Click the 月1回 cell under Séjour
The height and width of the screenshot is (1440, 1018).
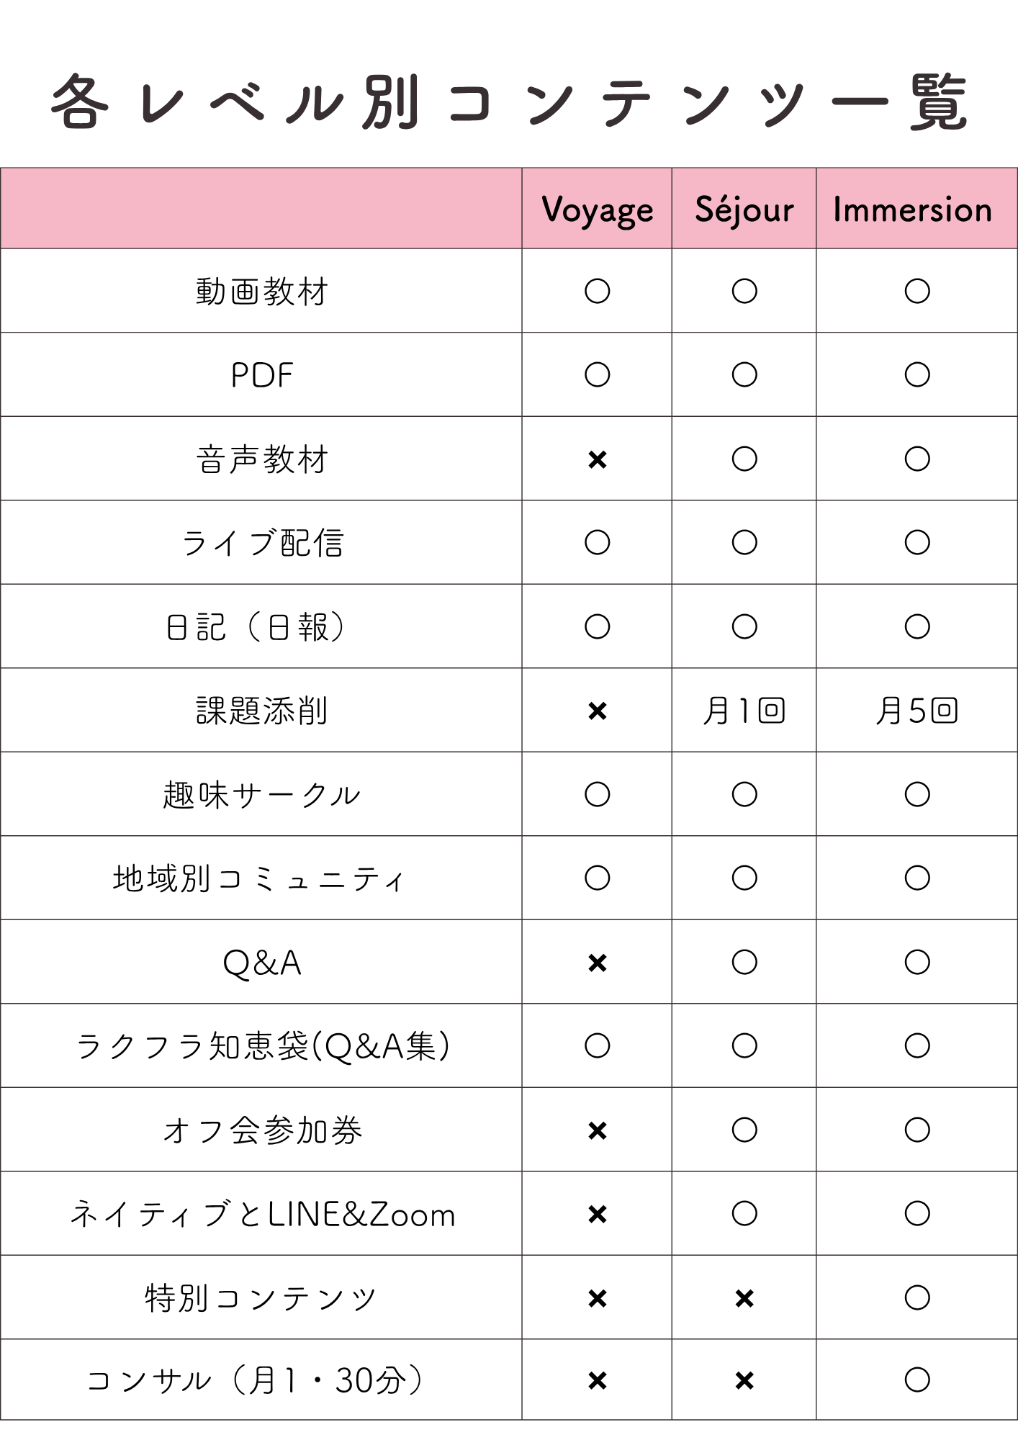pos(744,711)
